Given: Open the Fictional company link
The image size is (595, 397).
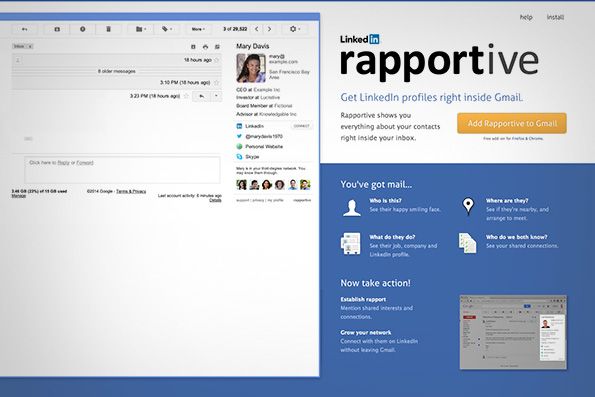Looking at the screenshot, I should coord(283,106).
